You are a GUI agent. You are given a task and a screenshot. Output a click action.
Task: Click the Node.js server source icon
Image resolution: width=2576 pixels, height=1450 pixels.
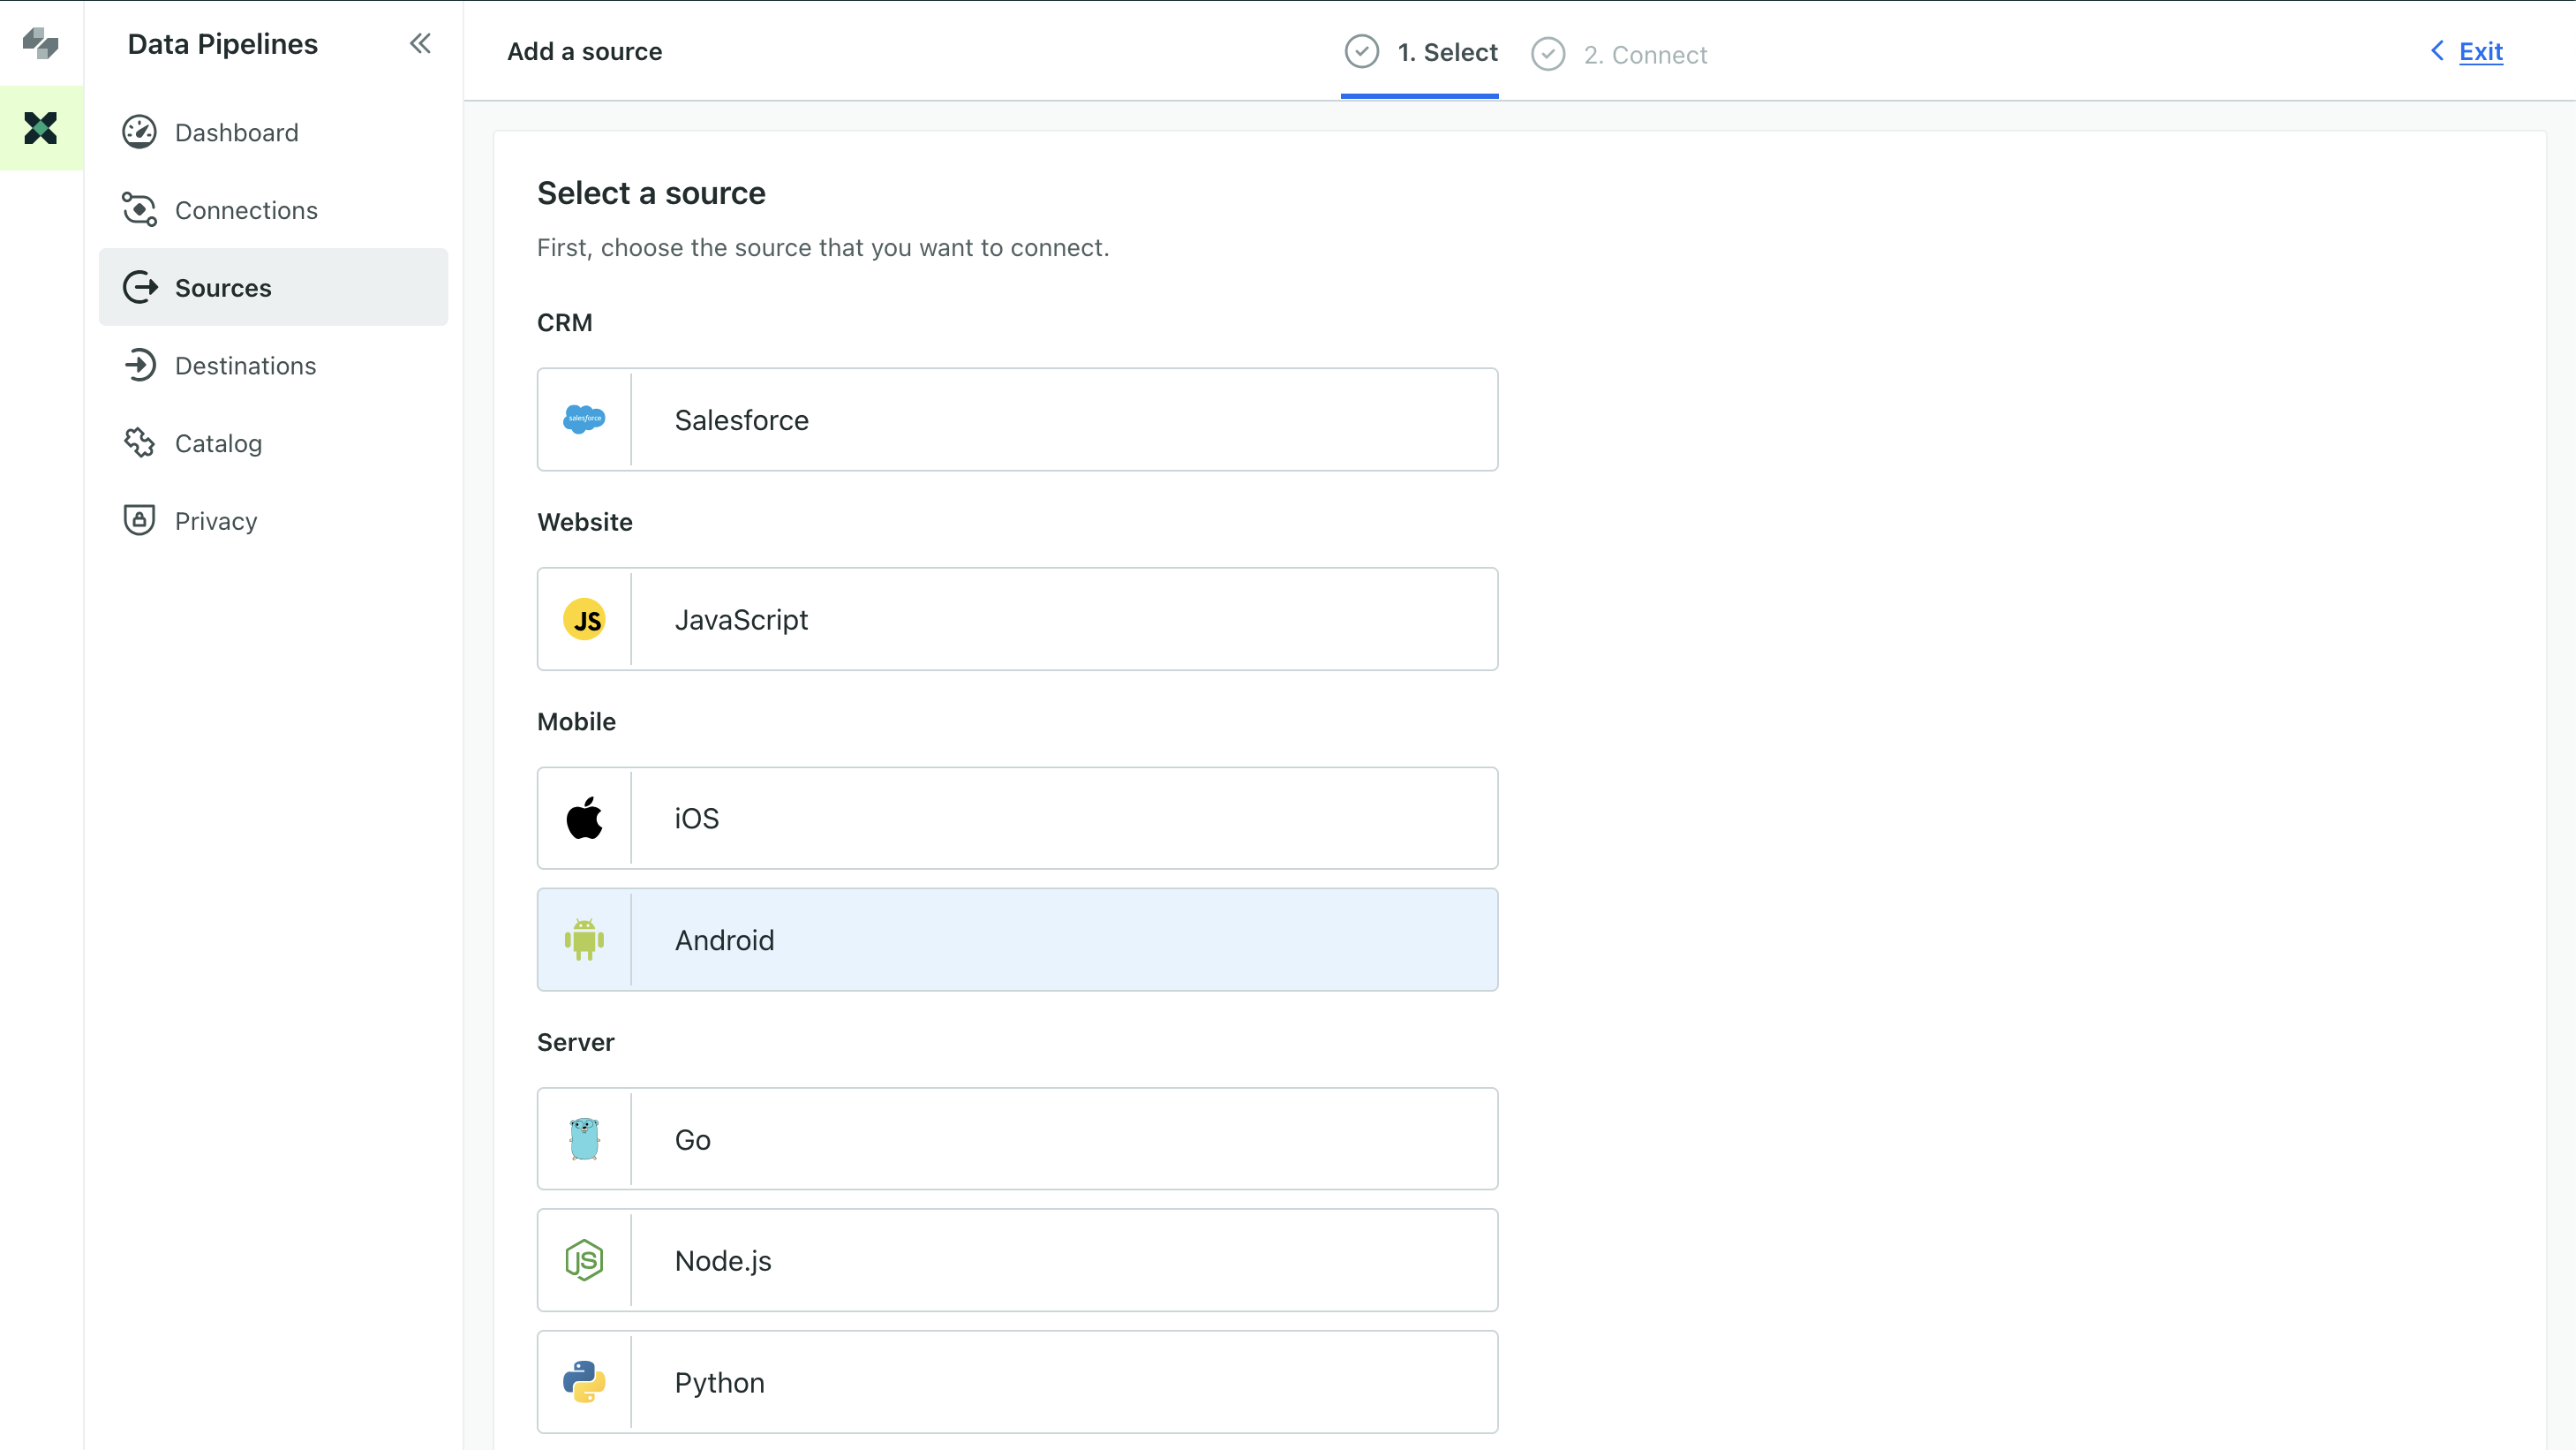click(x=584, y=1260)
